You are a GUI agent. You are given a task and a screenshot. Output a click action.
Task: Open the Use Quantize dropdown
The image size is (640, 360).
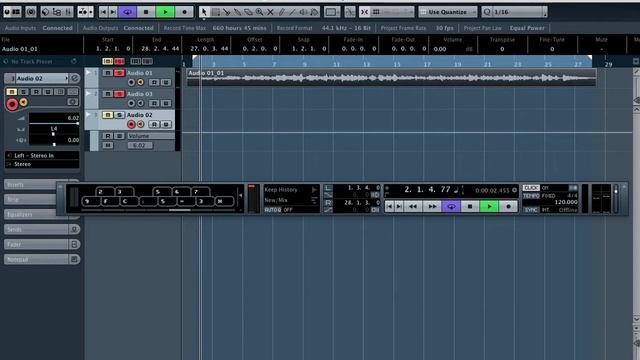[448, 12]
